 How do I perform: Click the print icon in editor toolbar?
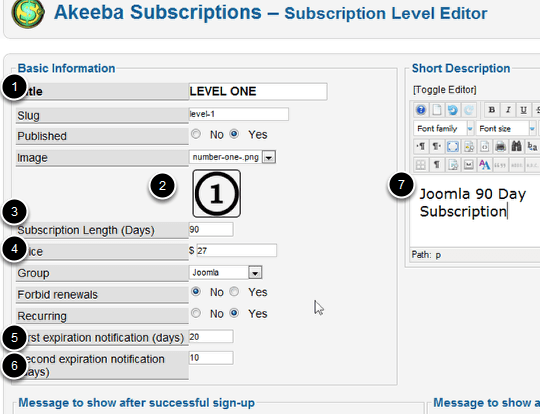pos(500,147)
